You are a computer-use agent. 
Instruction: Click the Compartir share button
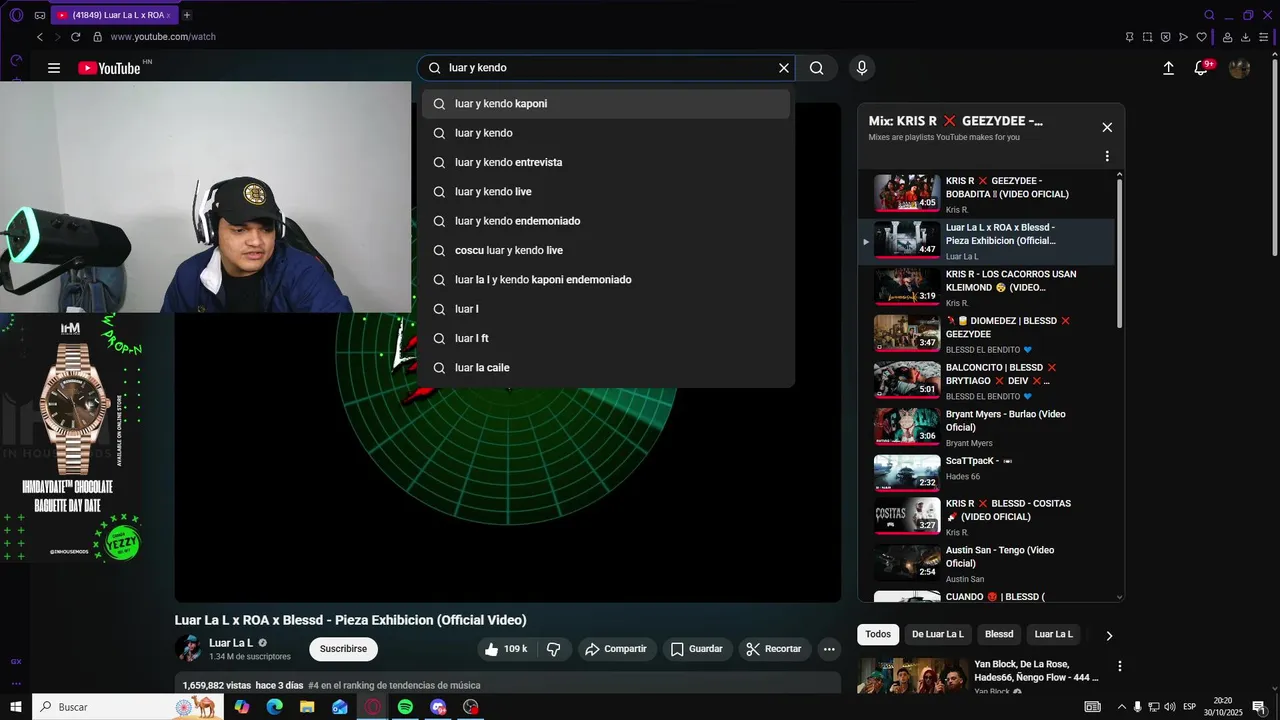tap(616, 649)
